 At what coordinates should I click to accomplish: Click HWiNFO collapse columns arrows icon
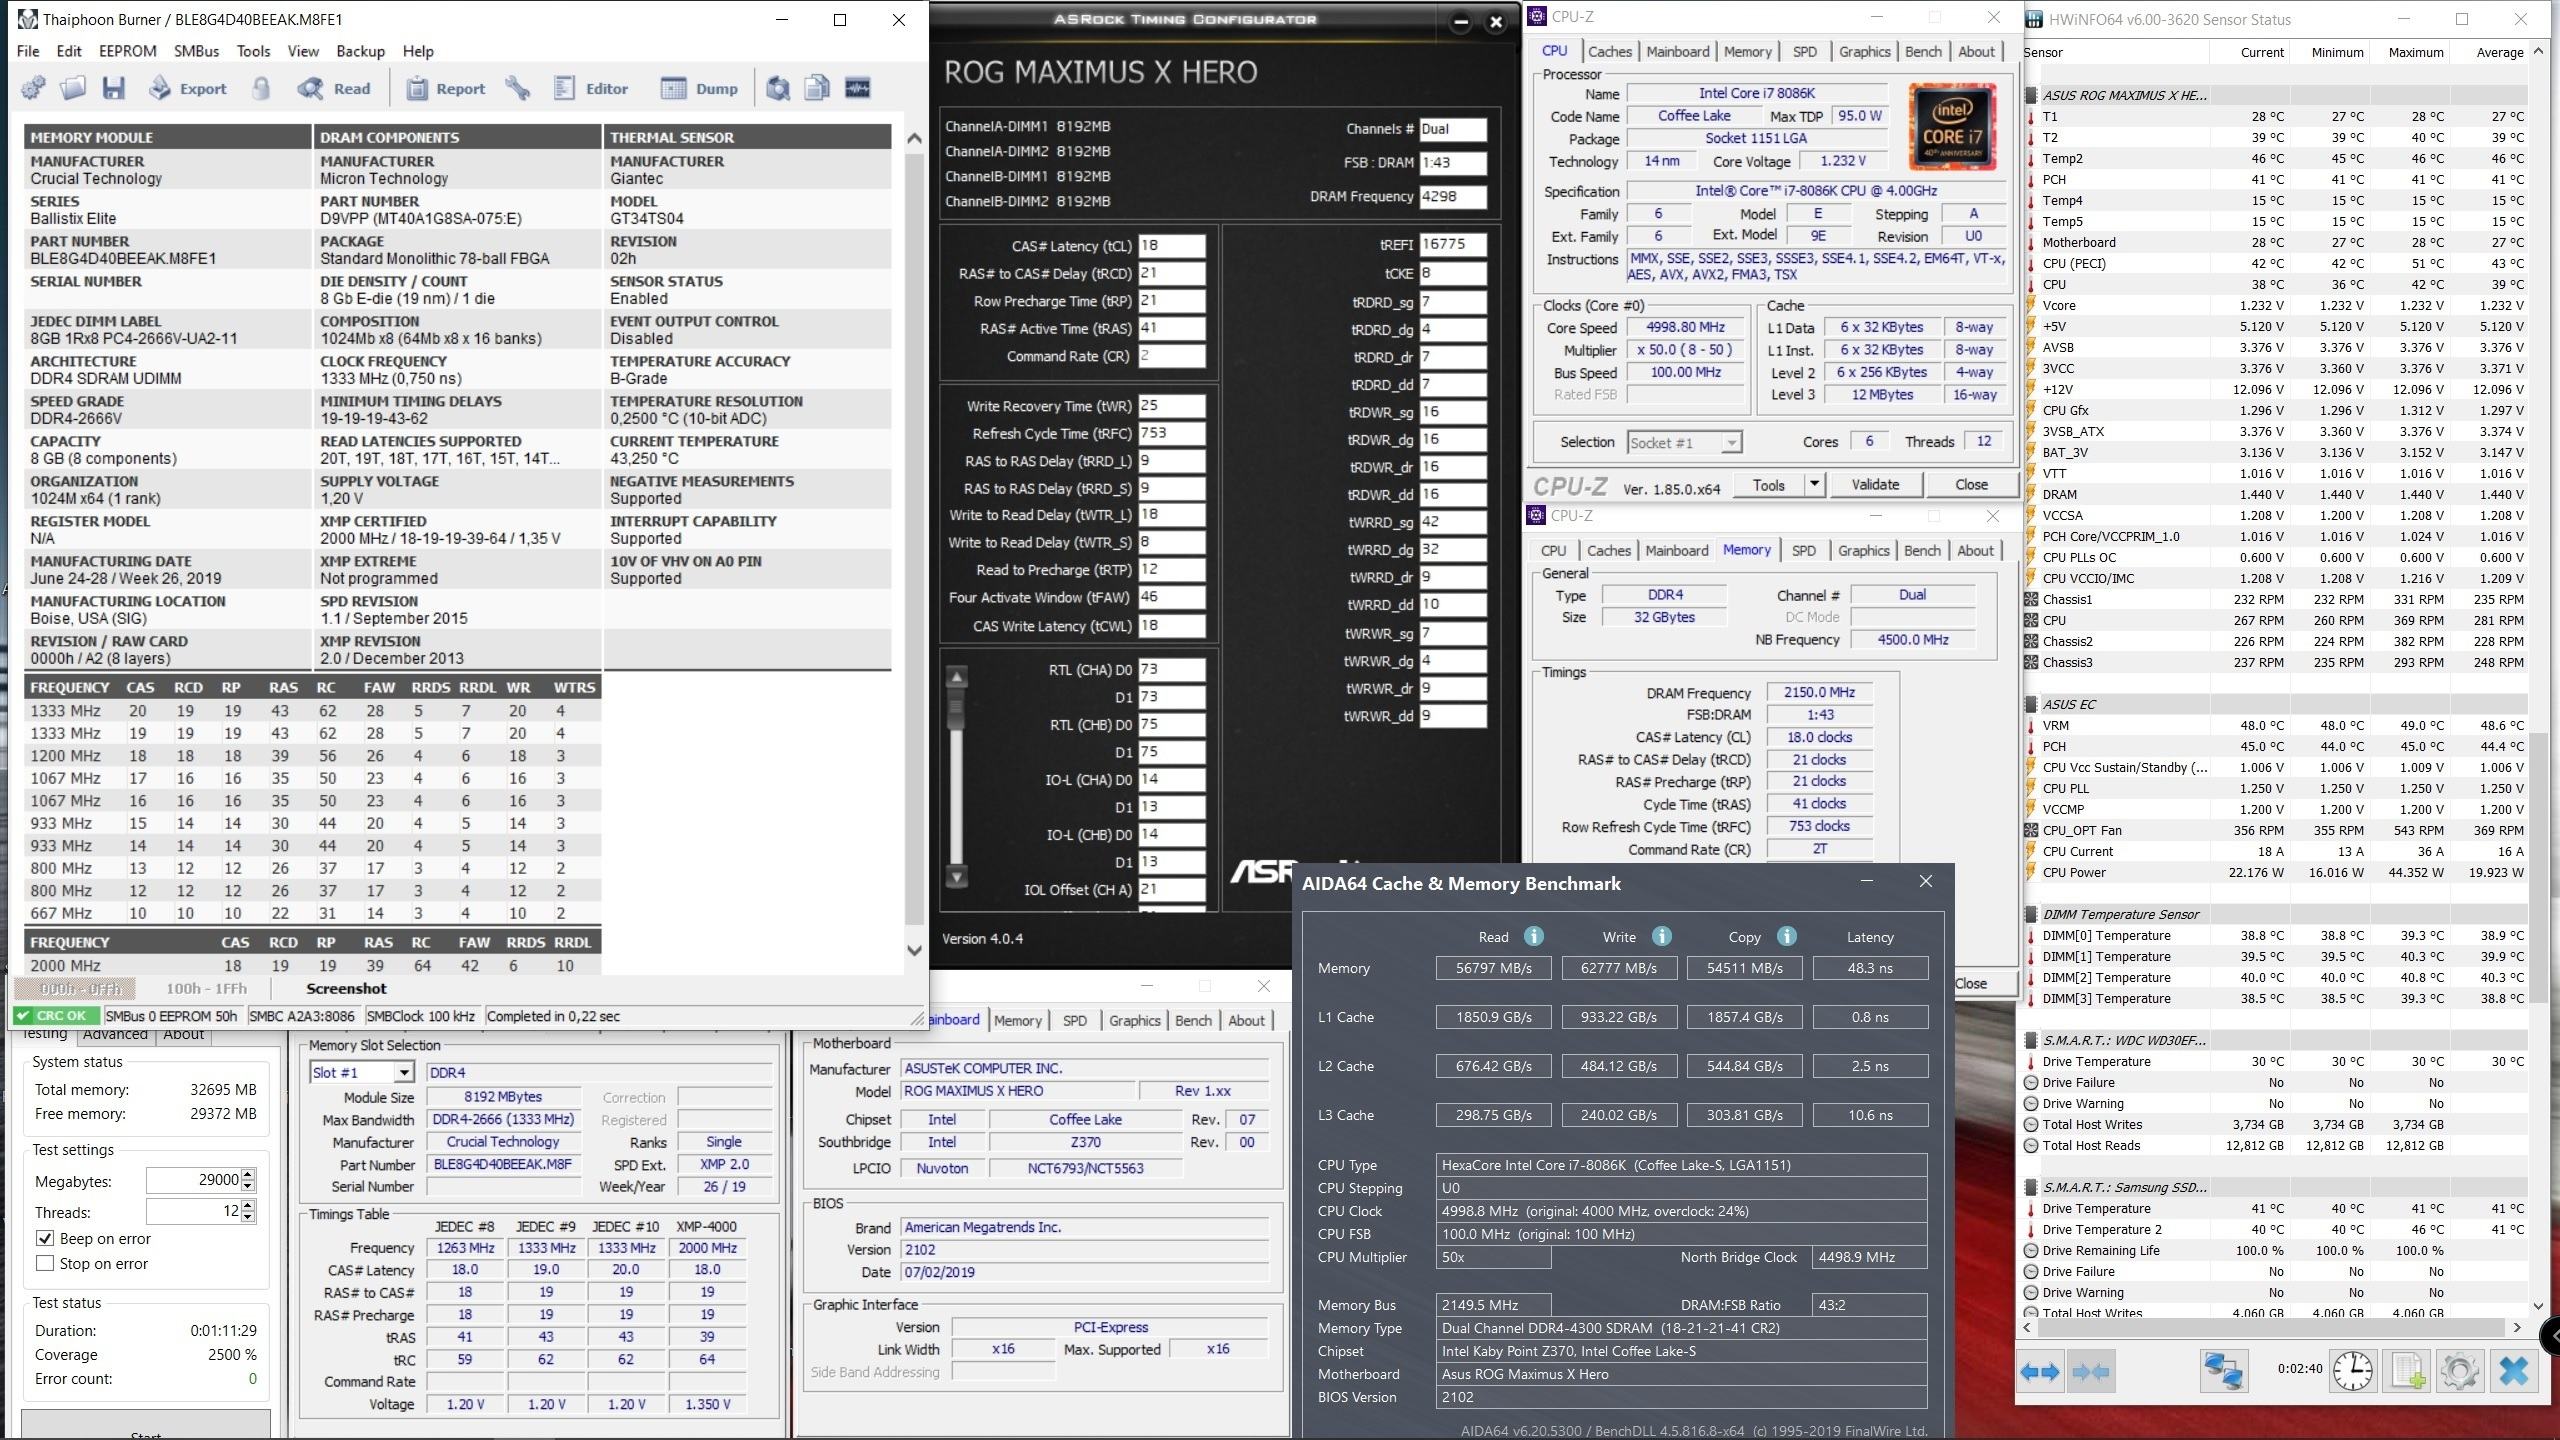2091,1372
